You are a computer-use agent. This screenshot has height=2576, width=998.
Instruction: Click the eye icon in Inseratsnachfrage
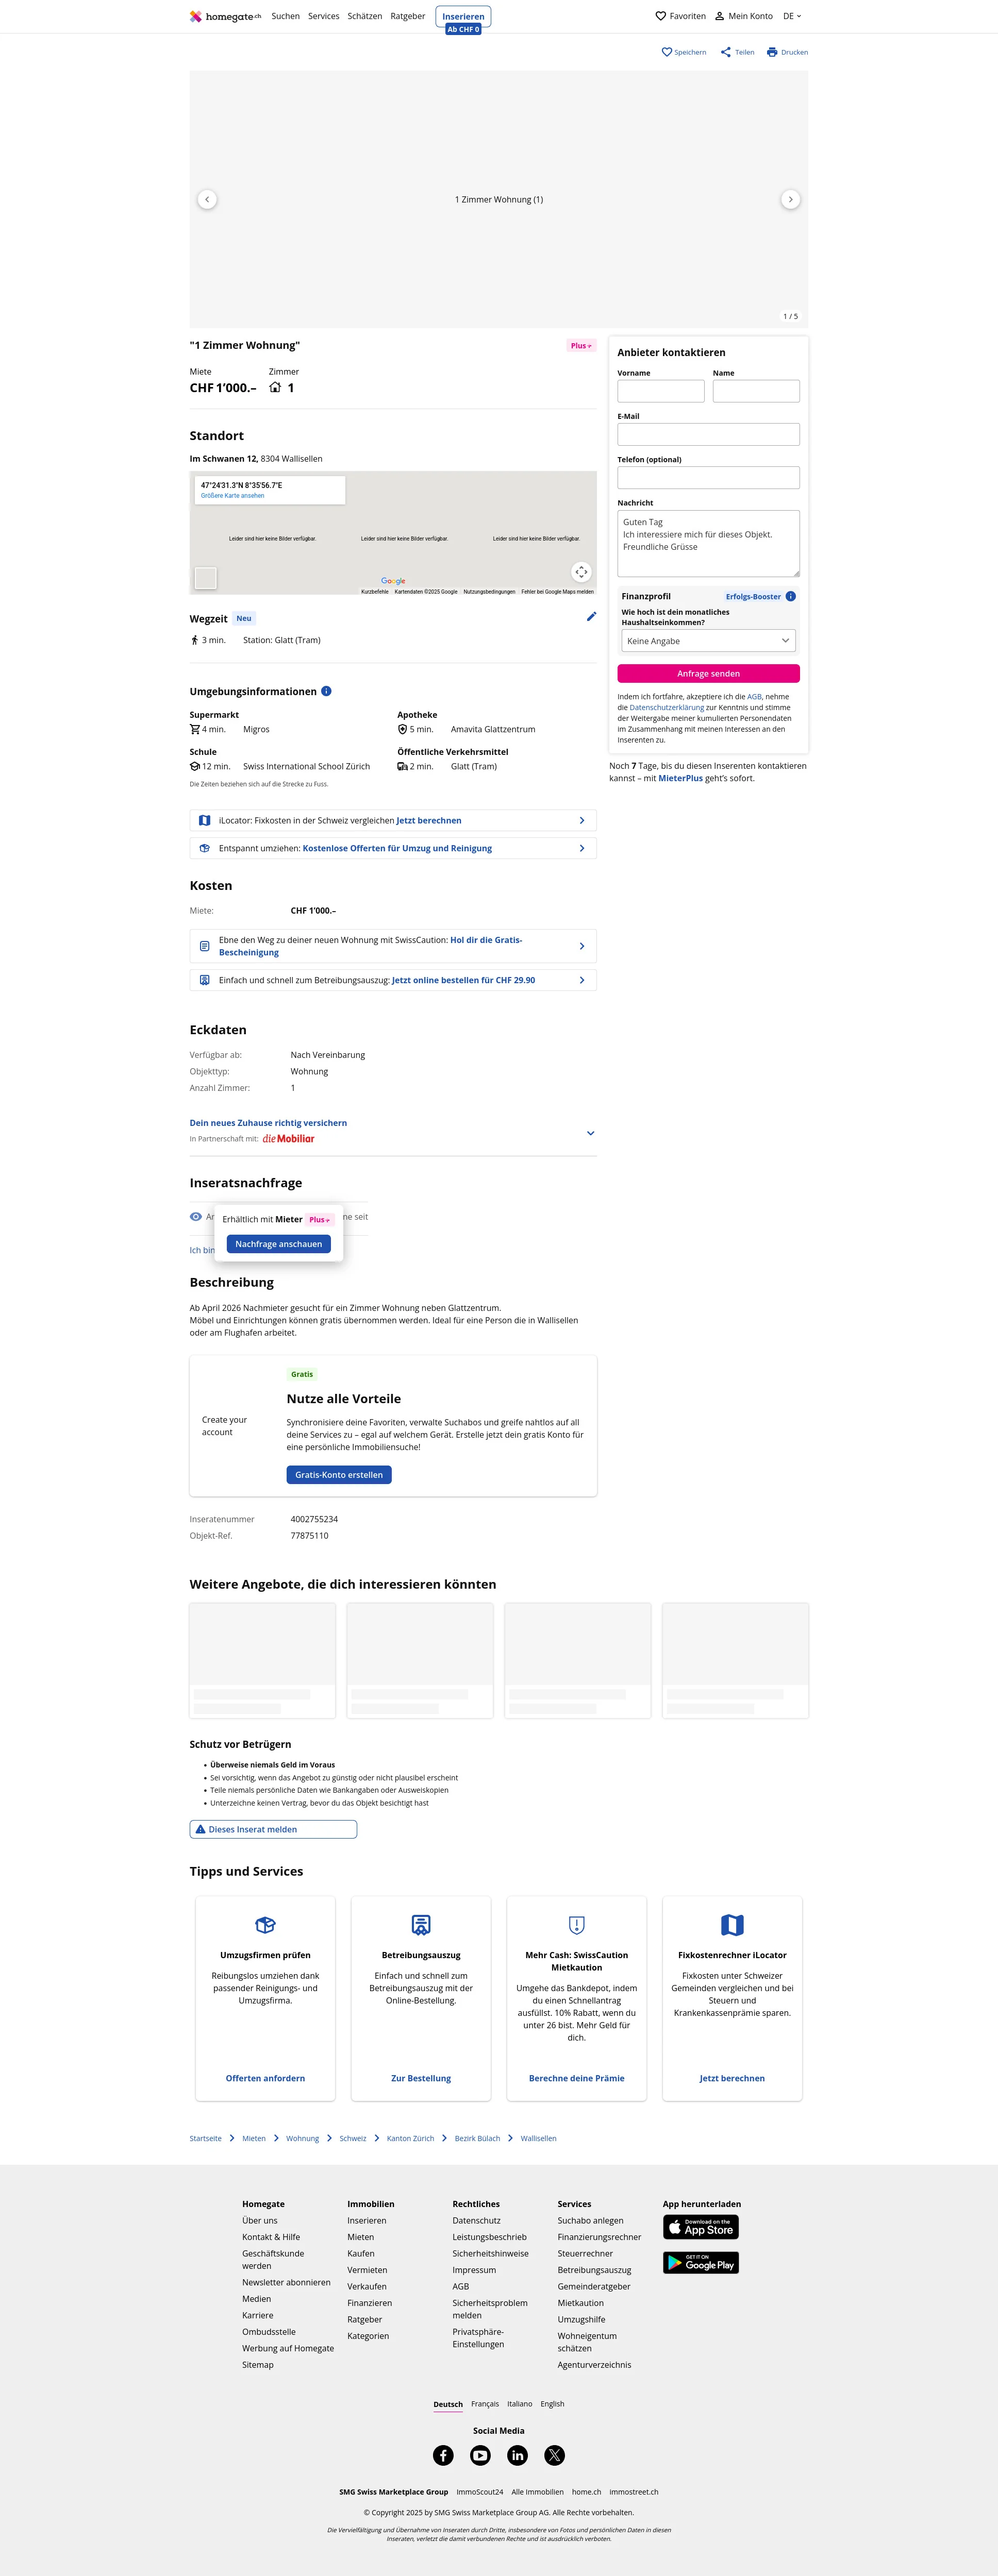pos(196,1217)
